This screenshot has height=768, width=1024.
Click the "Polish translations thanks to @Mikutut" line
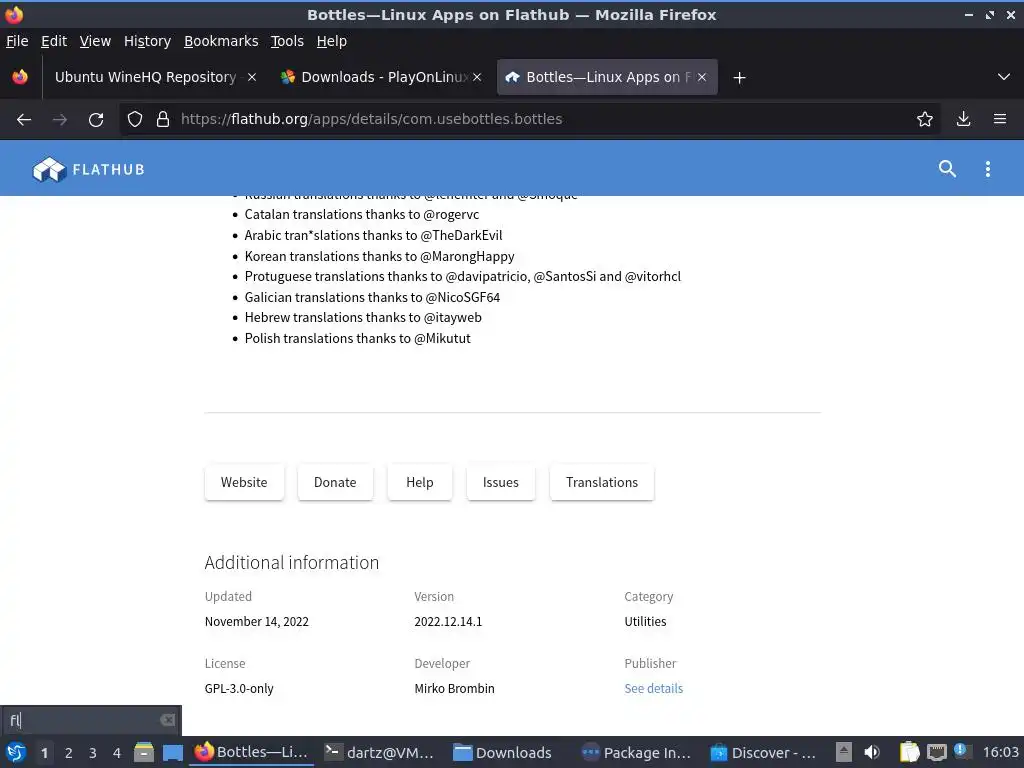[x=357, y=338]
